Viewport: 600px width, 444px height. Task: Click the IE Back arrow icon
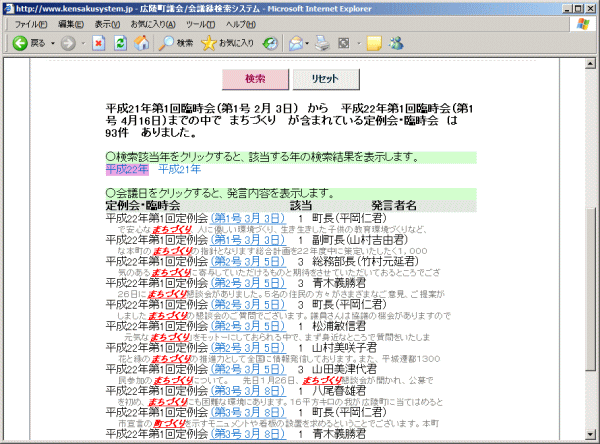click(20, 43)
